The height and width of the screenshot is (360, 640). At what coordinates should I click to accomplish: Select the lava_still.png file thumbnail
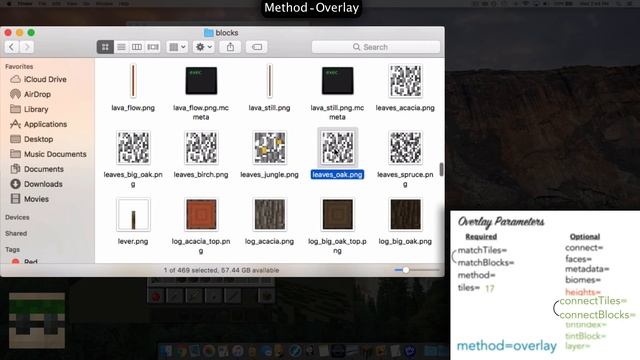pos(269,81)
